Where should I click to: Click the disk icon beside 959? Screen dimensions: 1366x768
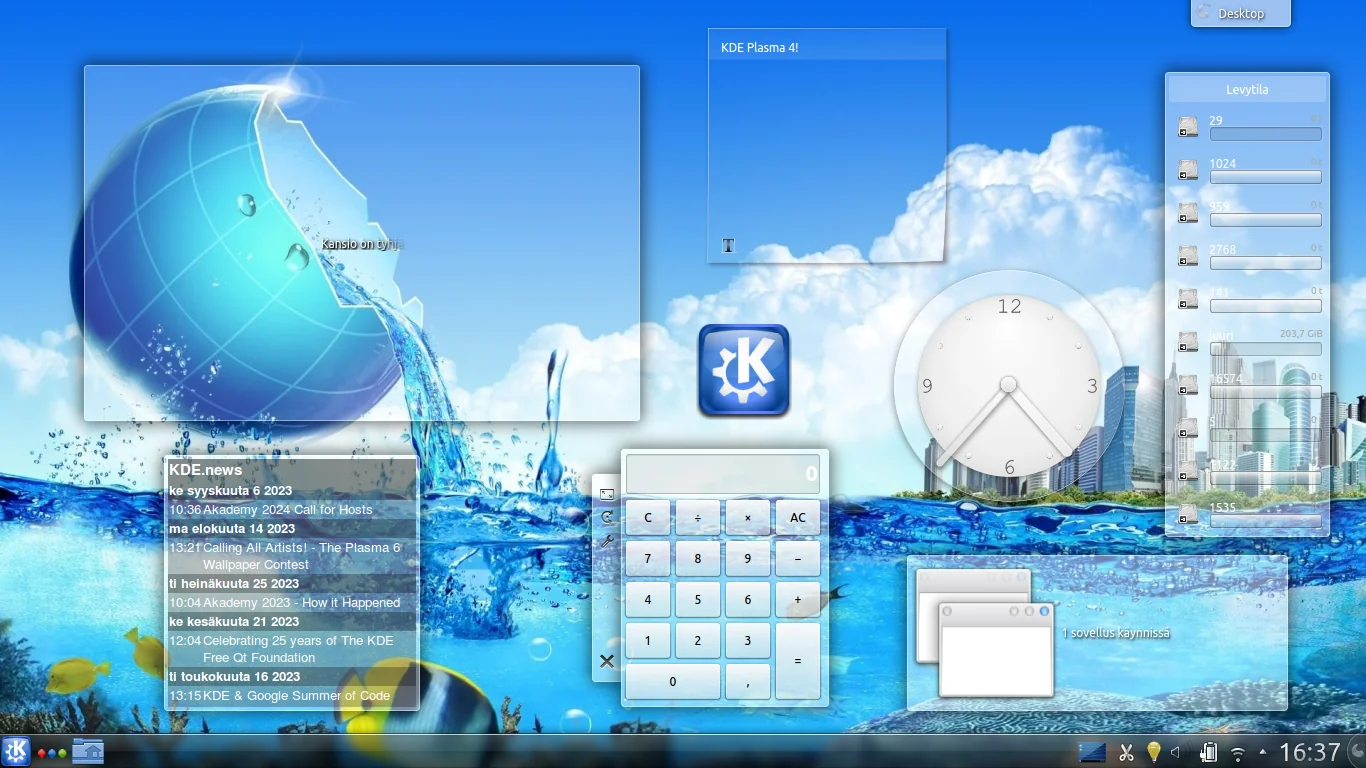(1188, 213)
